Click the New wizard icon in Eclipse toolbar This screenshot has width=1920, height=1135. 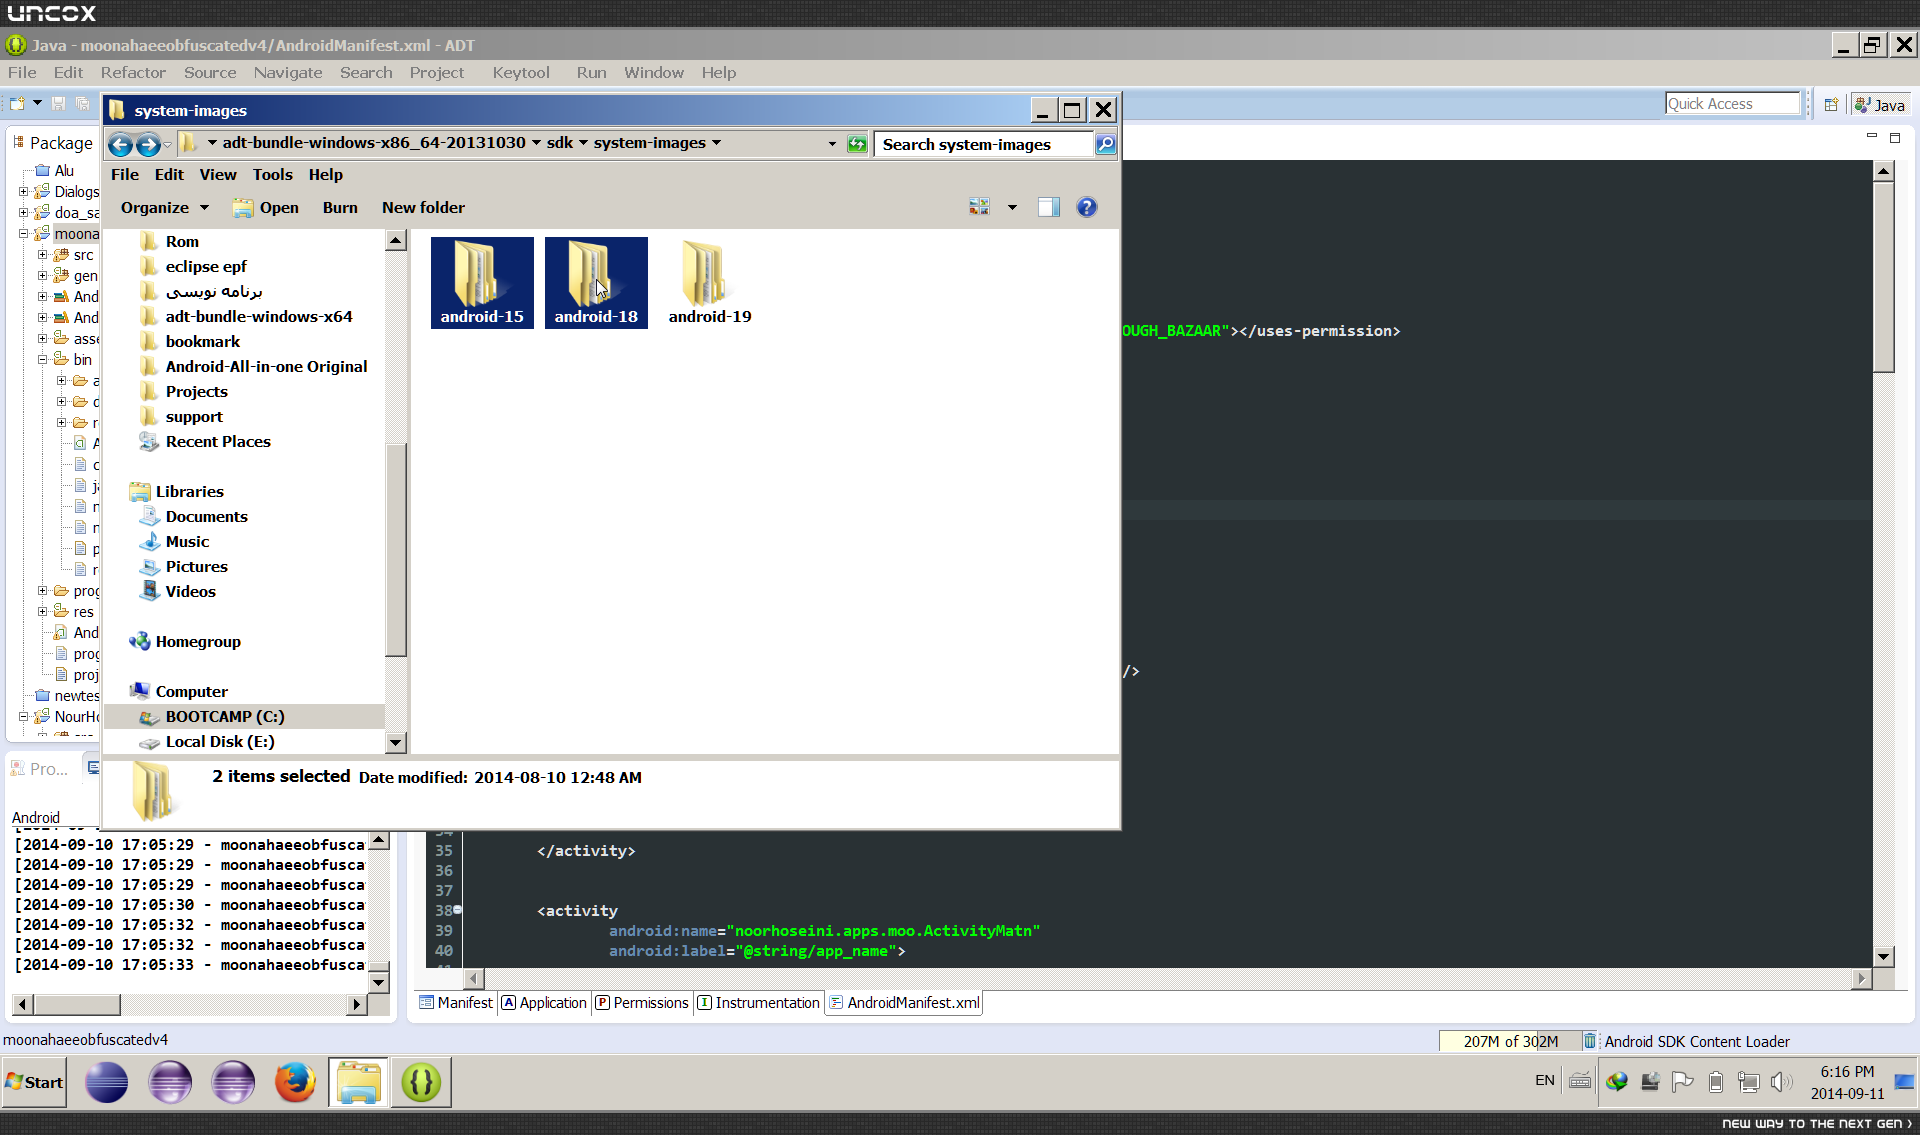[x=17, y=103]
